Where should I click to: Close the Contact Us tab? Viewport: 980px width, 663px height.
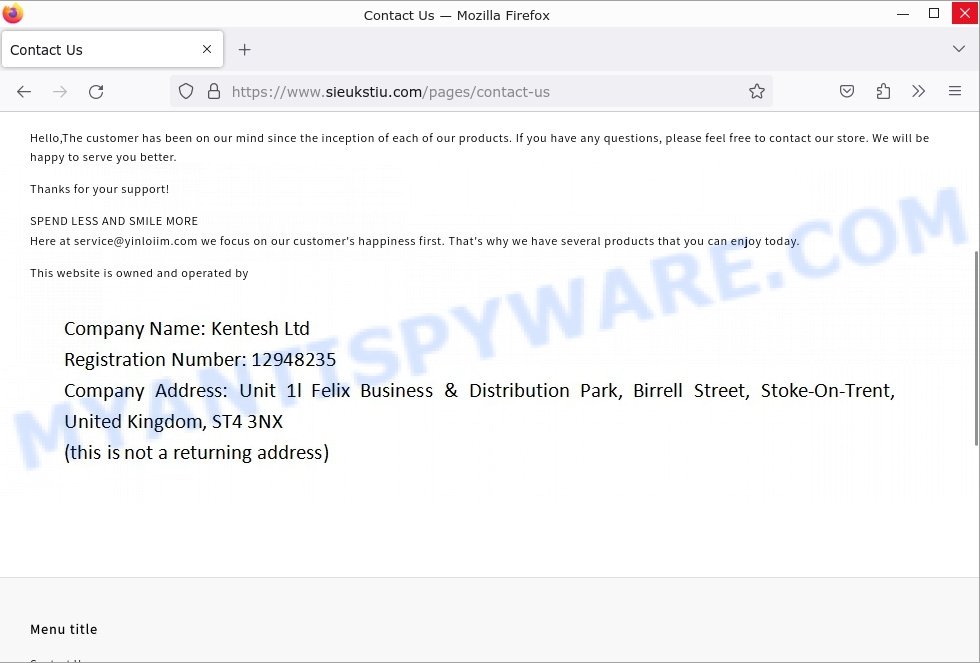[207, 49]
